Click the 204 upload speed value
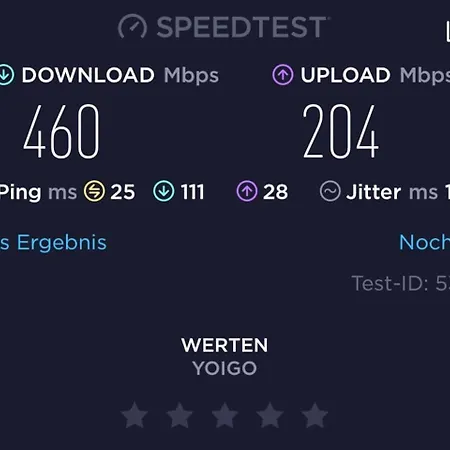 [341, 131]
